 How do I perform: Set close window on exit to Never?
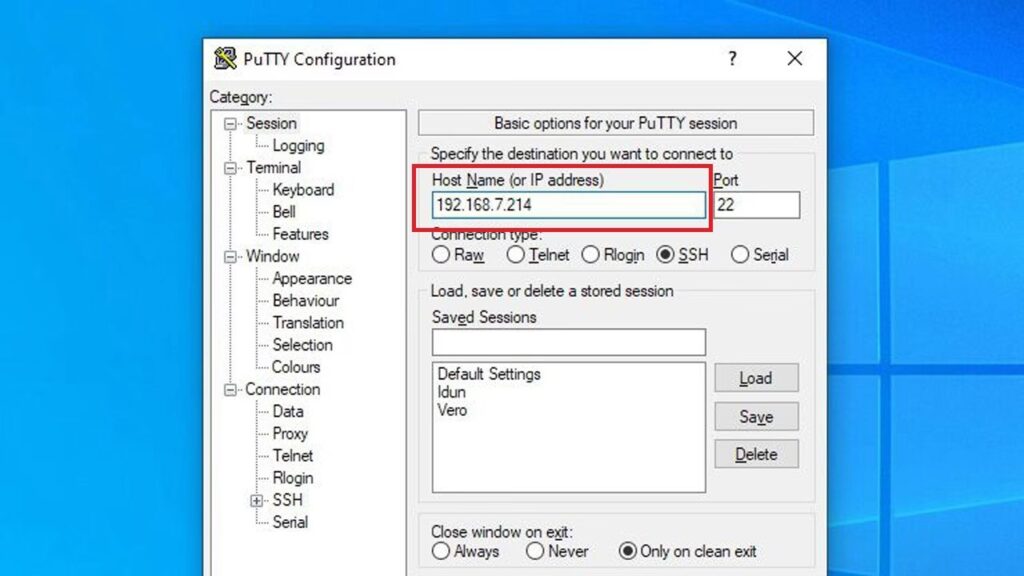tap(535, 551)
